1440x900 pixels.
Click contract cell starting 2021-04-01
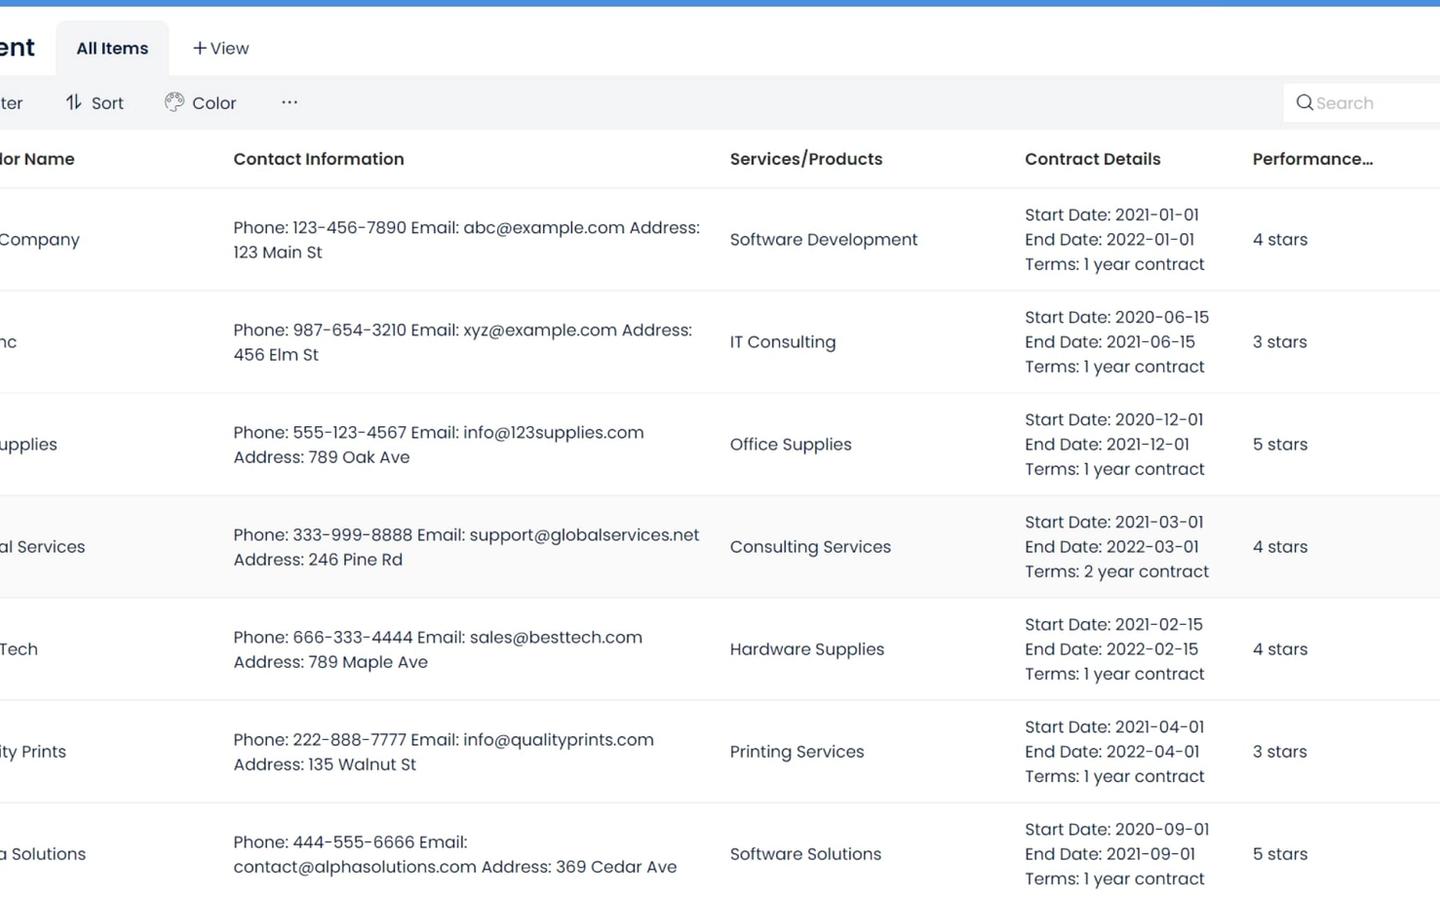(x=1115, y=752)
